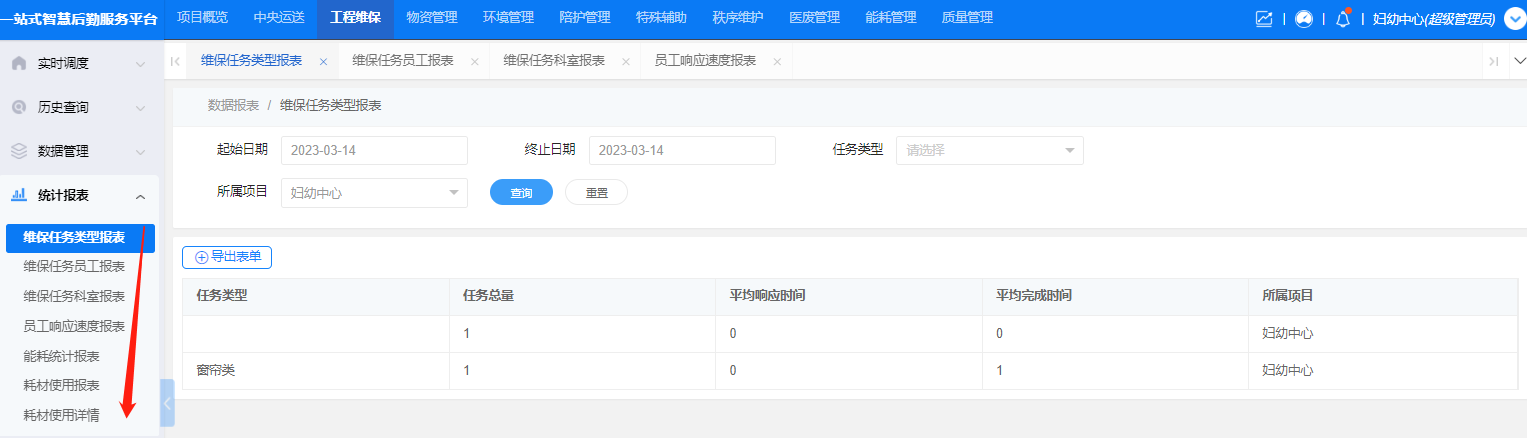Open 质量管理 in top navigation
1527x438 pixels.
pyautogui.click(x=967, y=18)
